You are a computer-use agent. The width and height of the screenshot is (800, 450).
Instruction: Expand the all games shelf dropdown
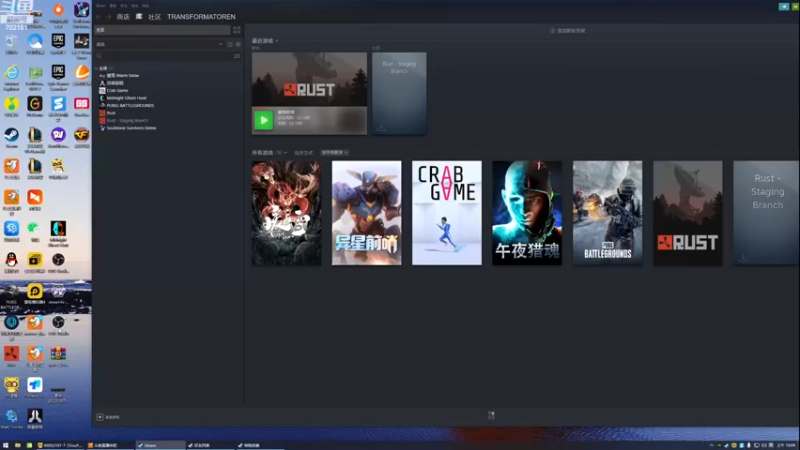269,153
